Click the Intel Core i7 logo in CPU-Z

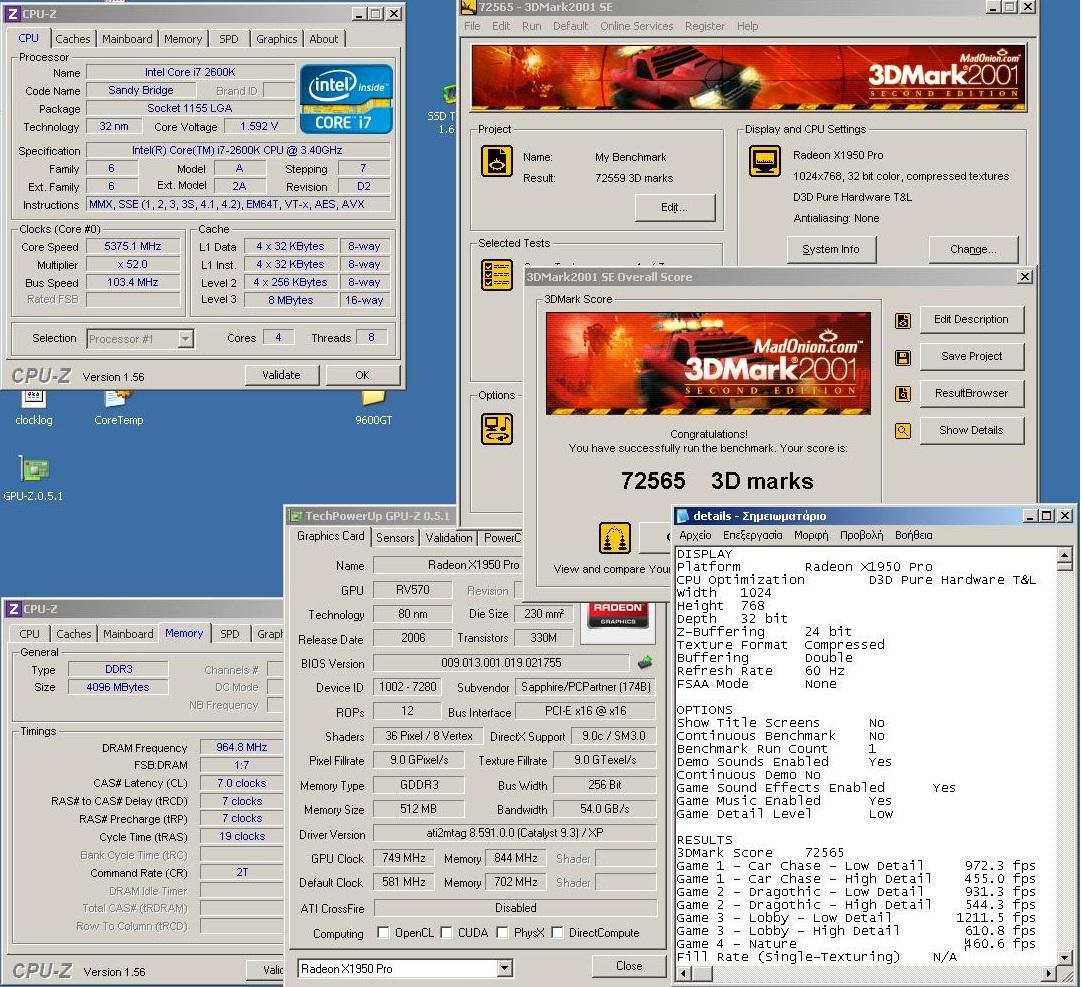point(346,99)
